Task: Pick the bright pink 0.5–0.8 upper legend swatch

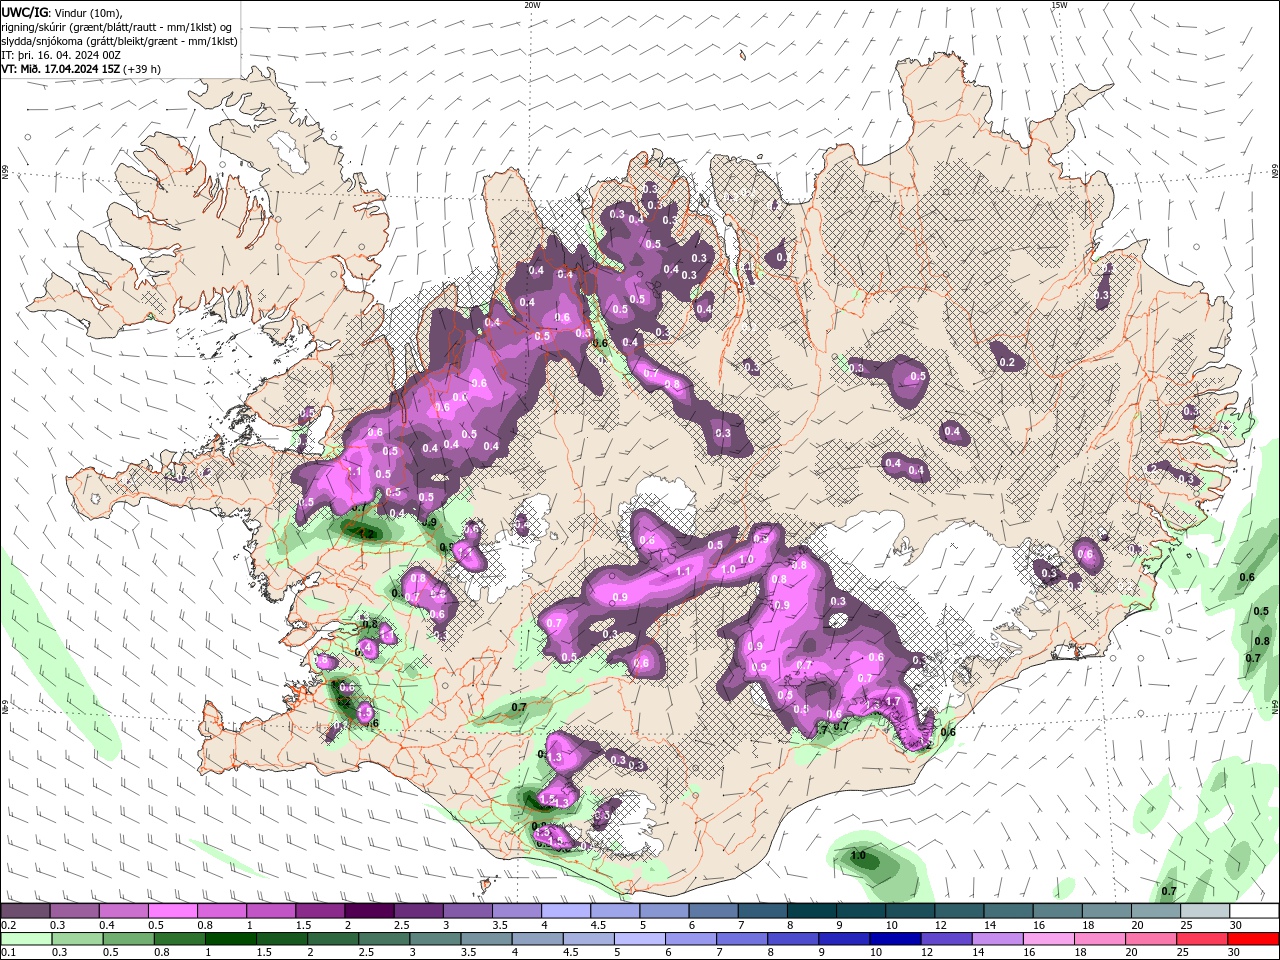Action: point(173,911)
